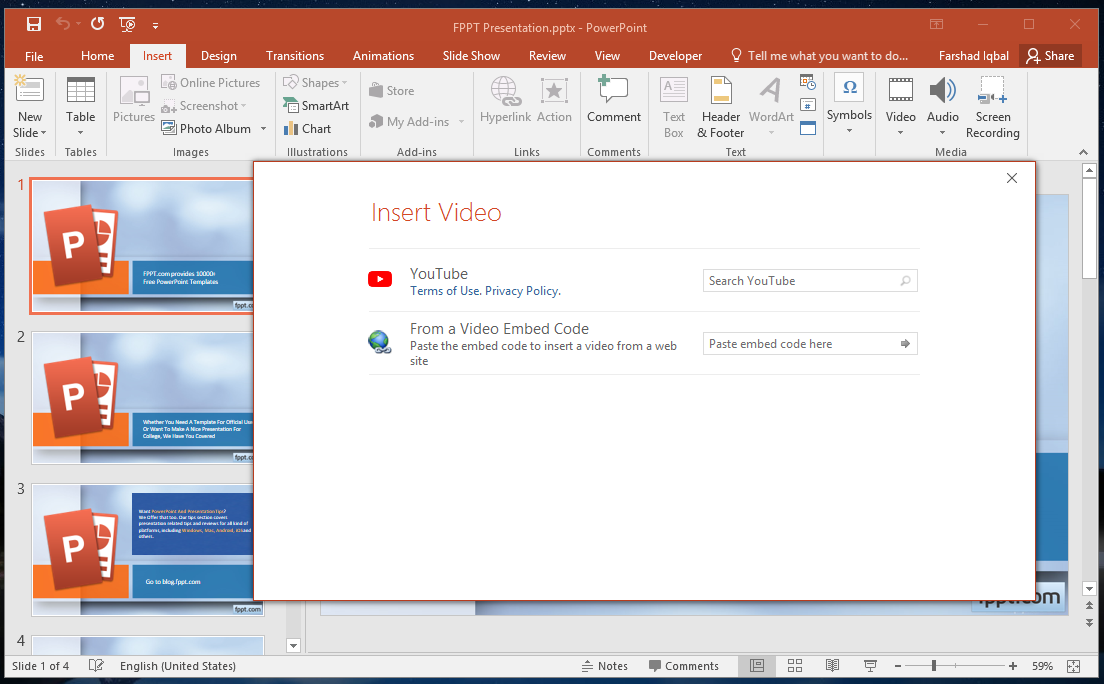Expand the Table dropdown
The height and width of the screenshot is (684, 1104).
click(x=81, y=132)
